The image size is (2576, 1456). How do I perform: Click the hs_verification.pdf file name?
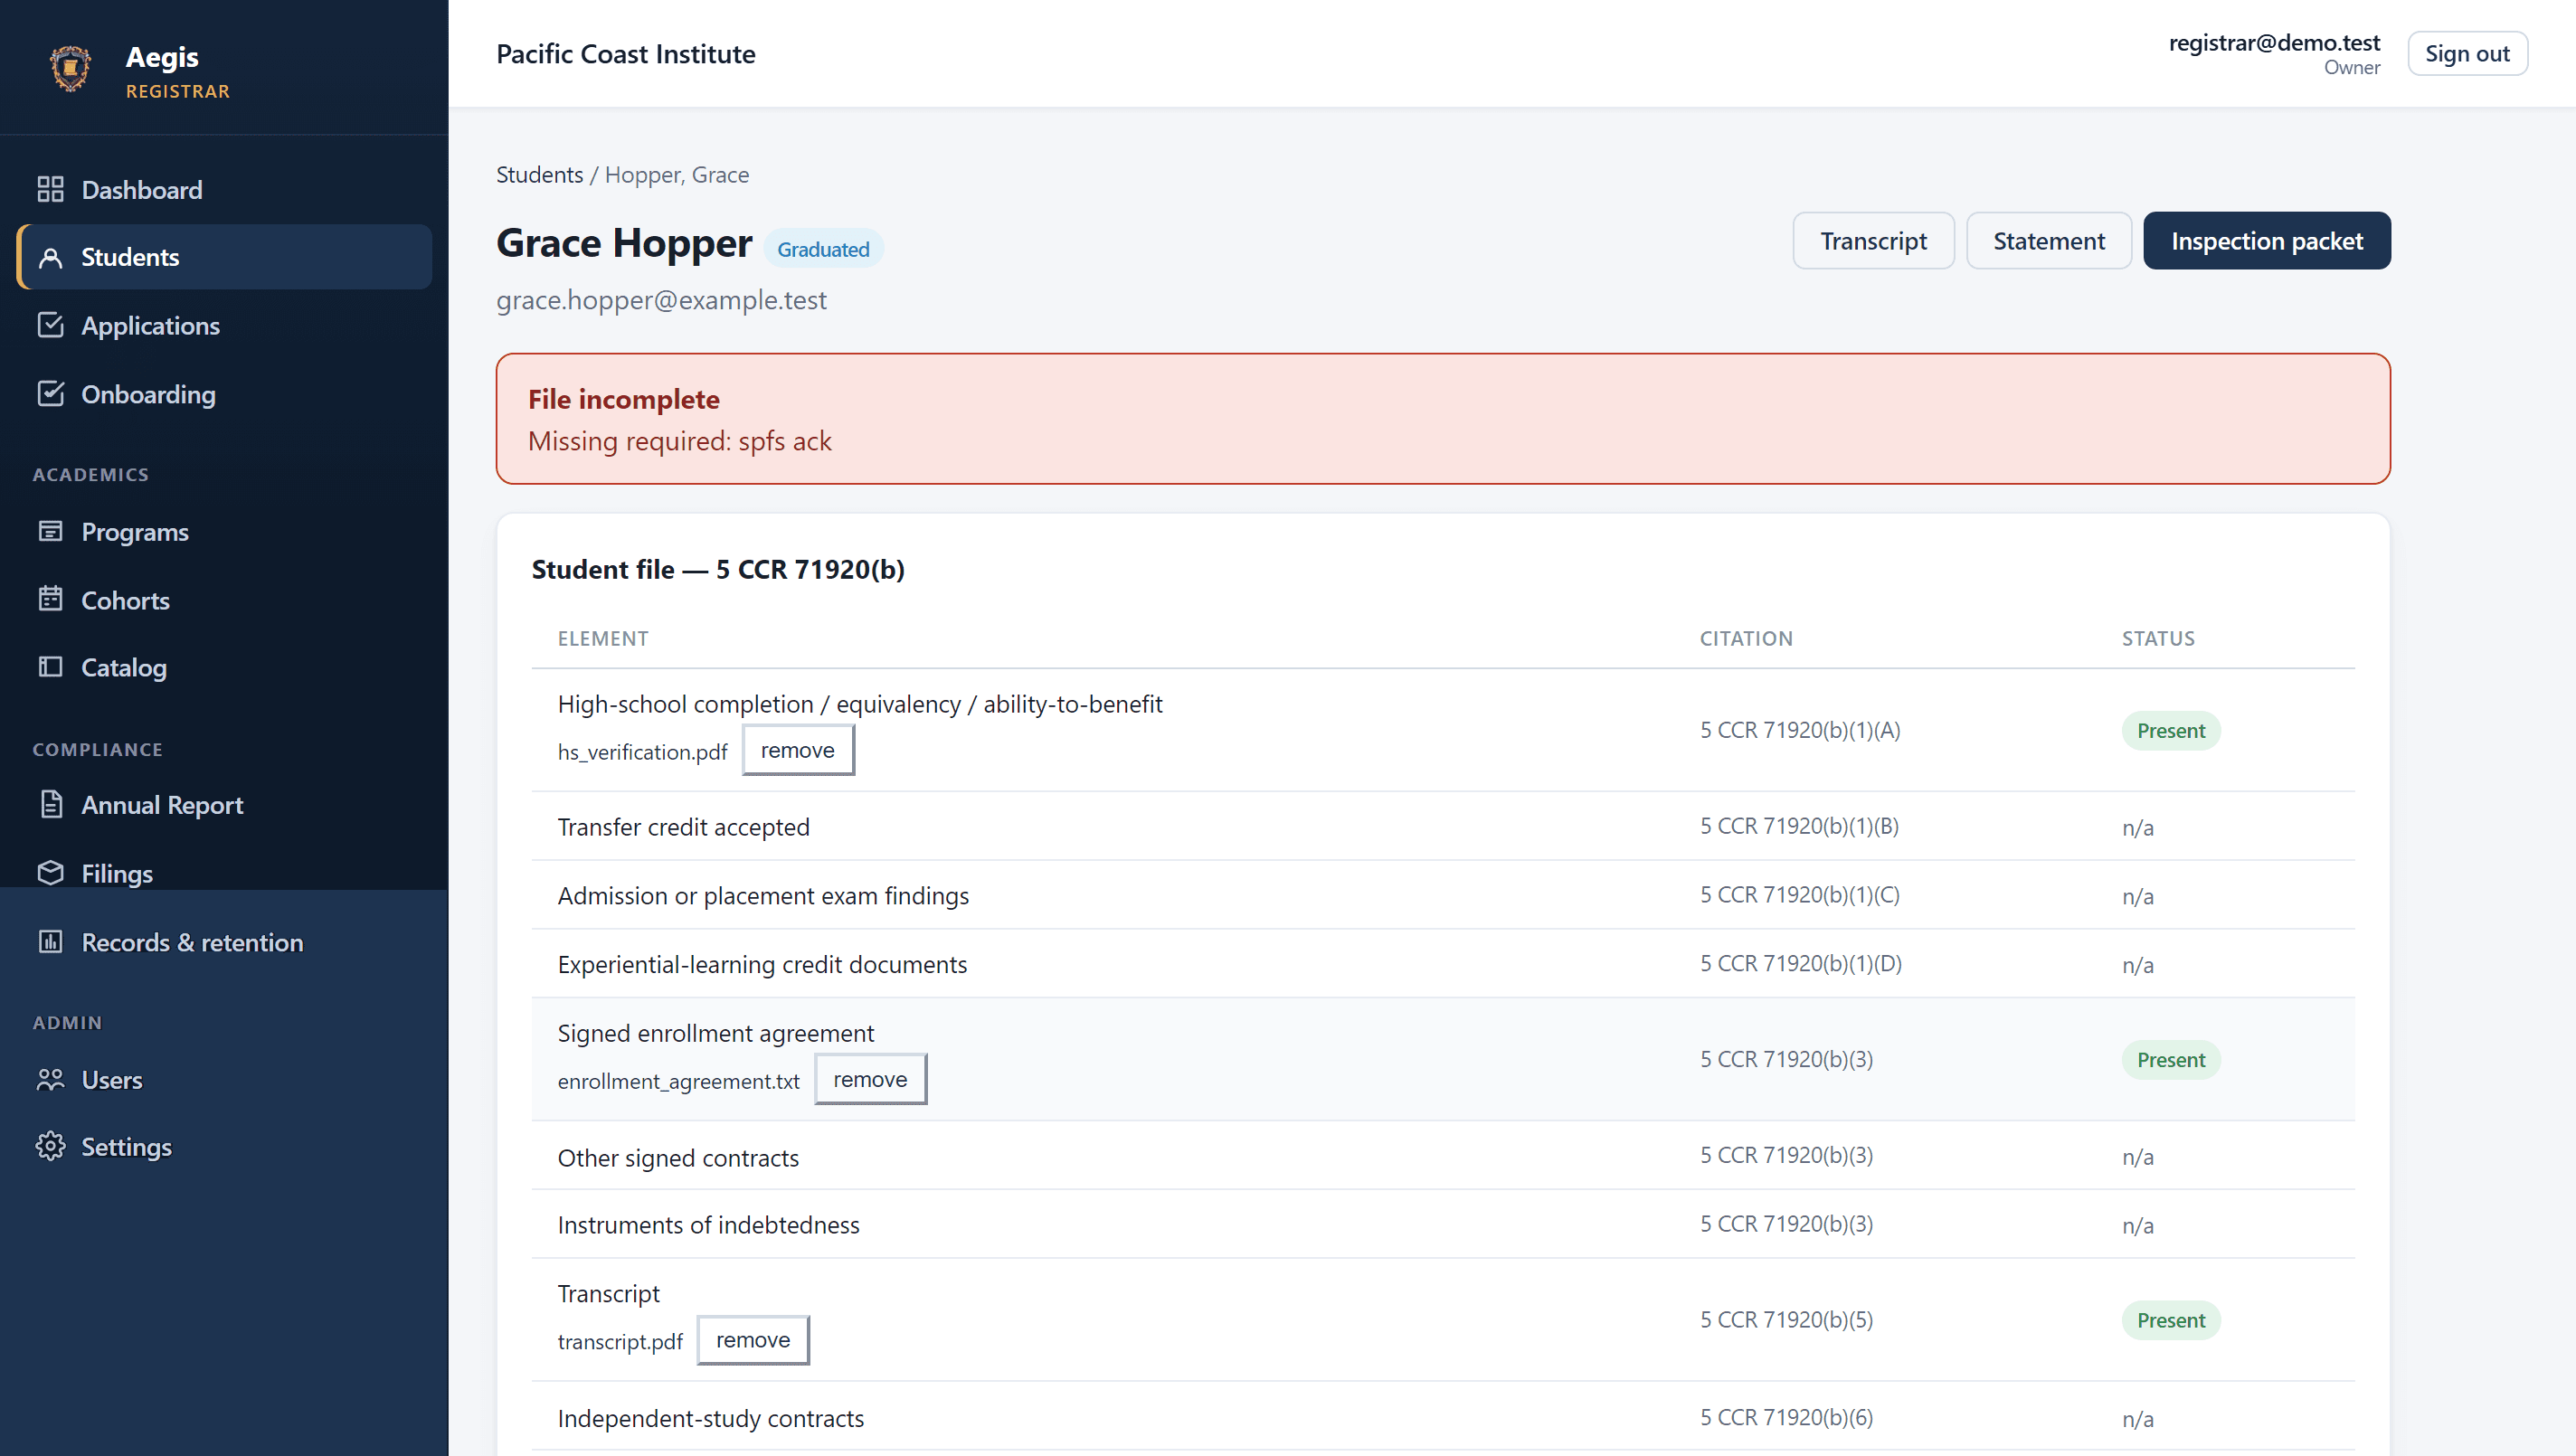[642, 752]
